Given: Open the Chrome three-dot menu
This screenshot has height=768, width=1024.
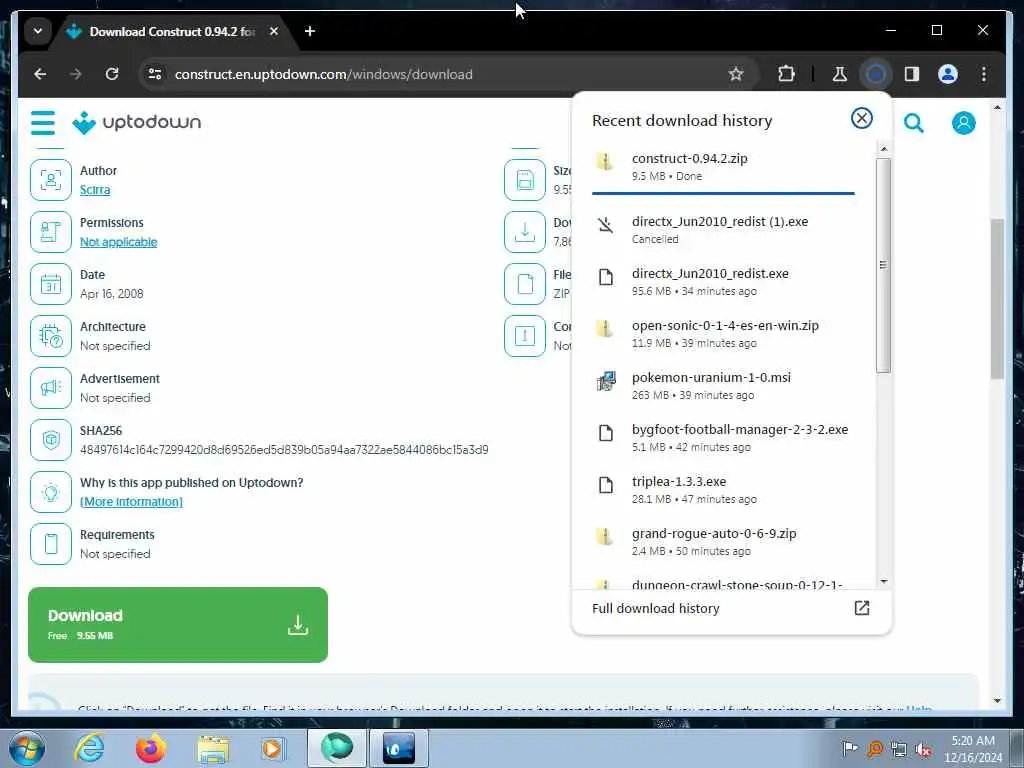Looking at the screenshot, I should pyautogui.click(x=984, y=74).
